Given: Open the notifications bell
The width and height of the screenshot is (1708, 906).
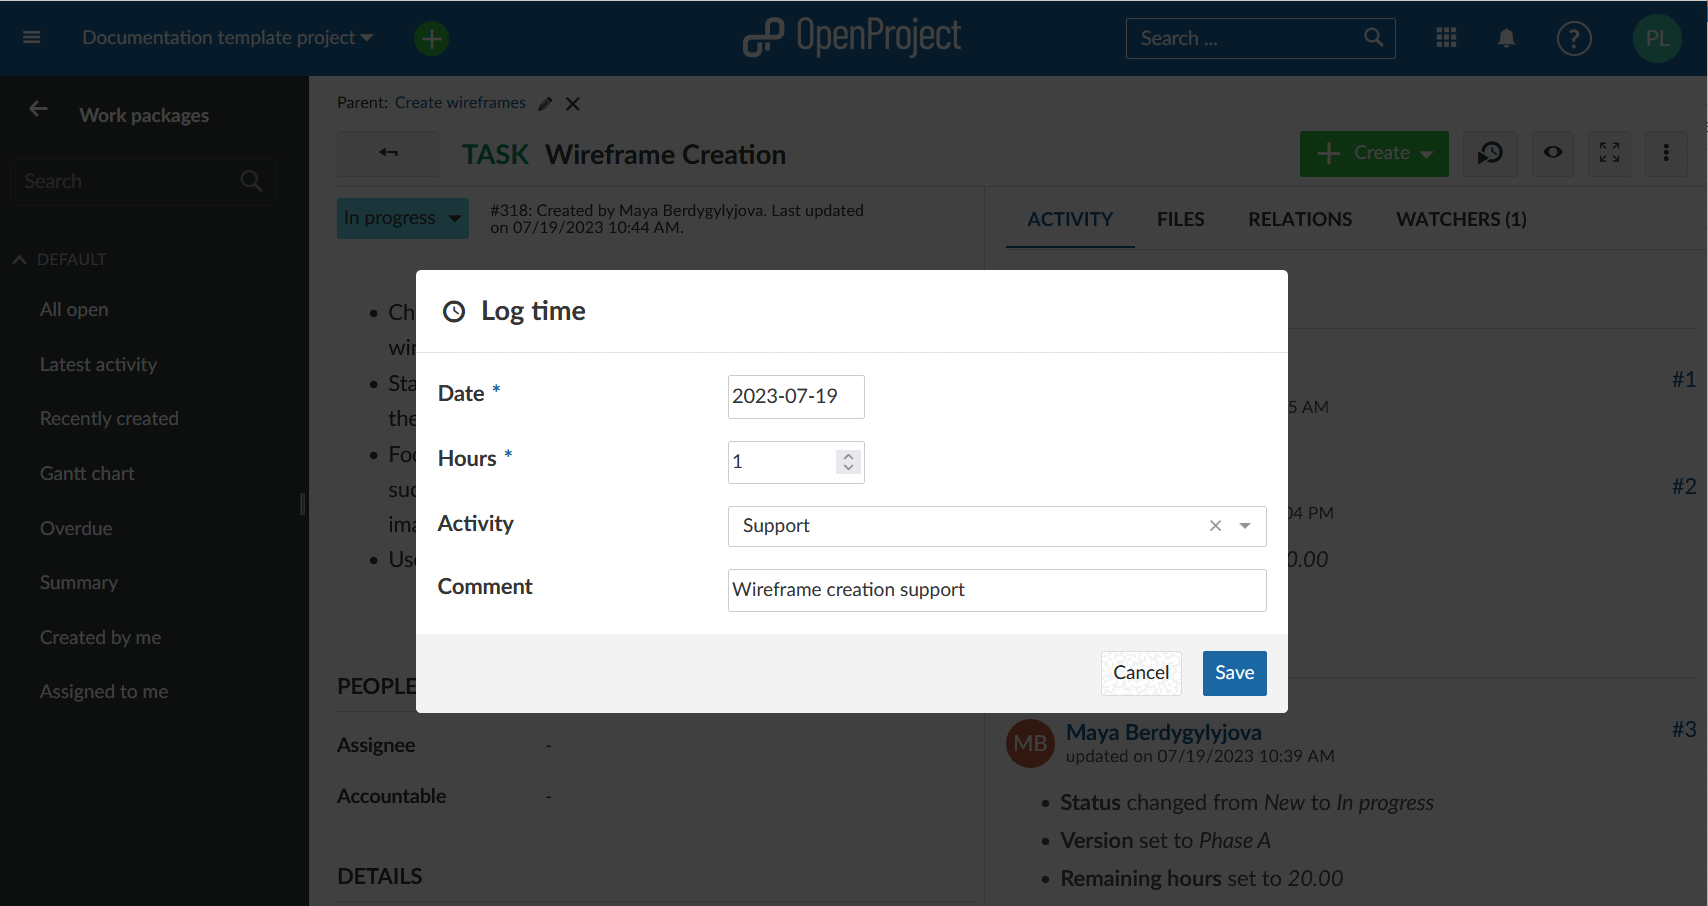Looking at the screenshot, I should tap(1506, 37).
